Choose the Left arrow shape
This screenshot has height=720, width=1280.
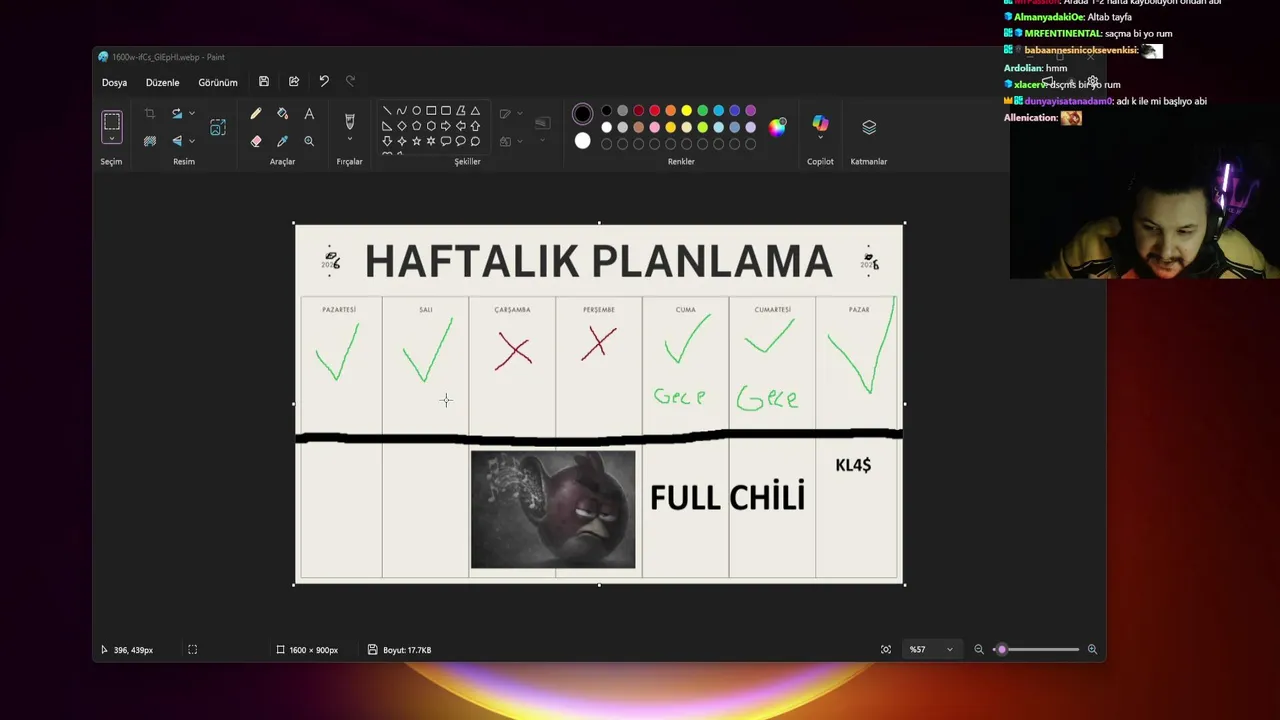click(461, 126)
